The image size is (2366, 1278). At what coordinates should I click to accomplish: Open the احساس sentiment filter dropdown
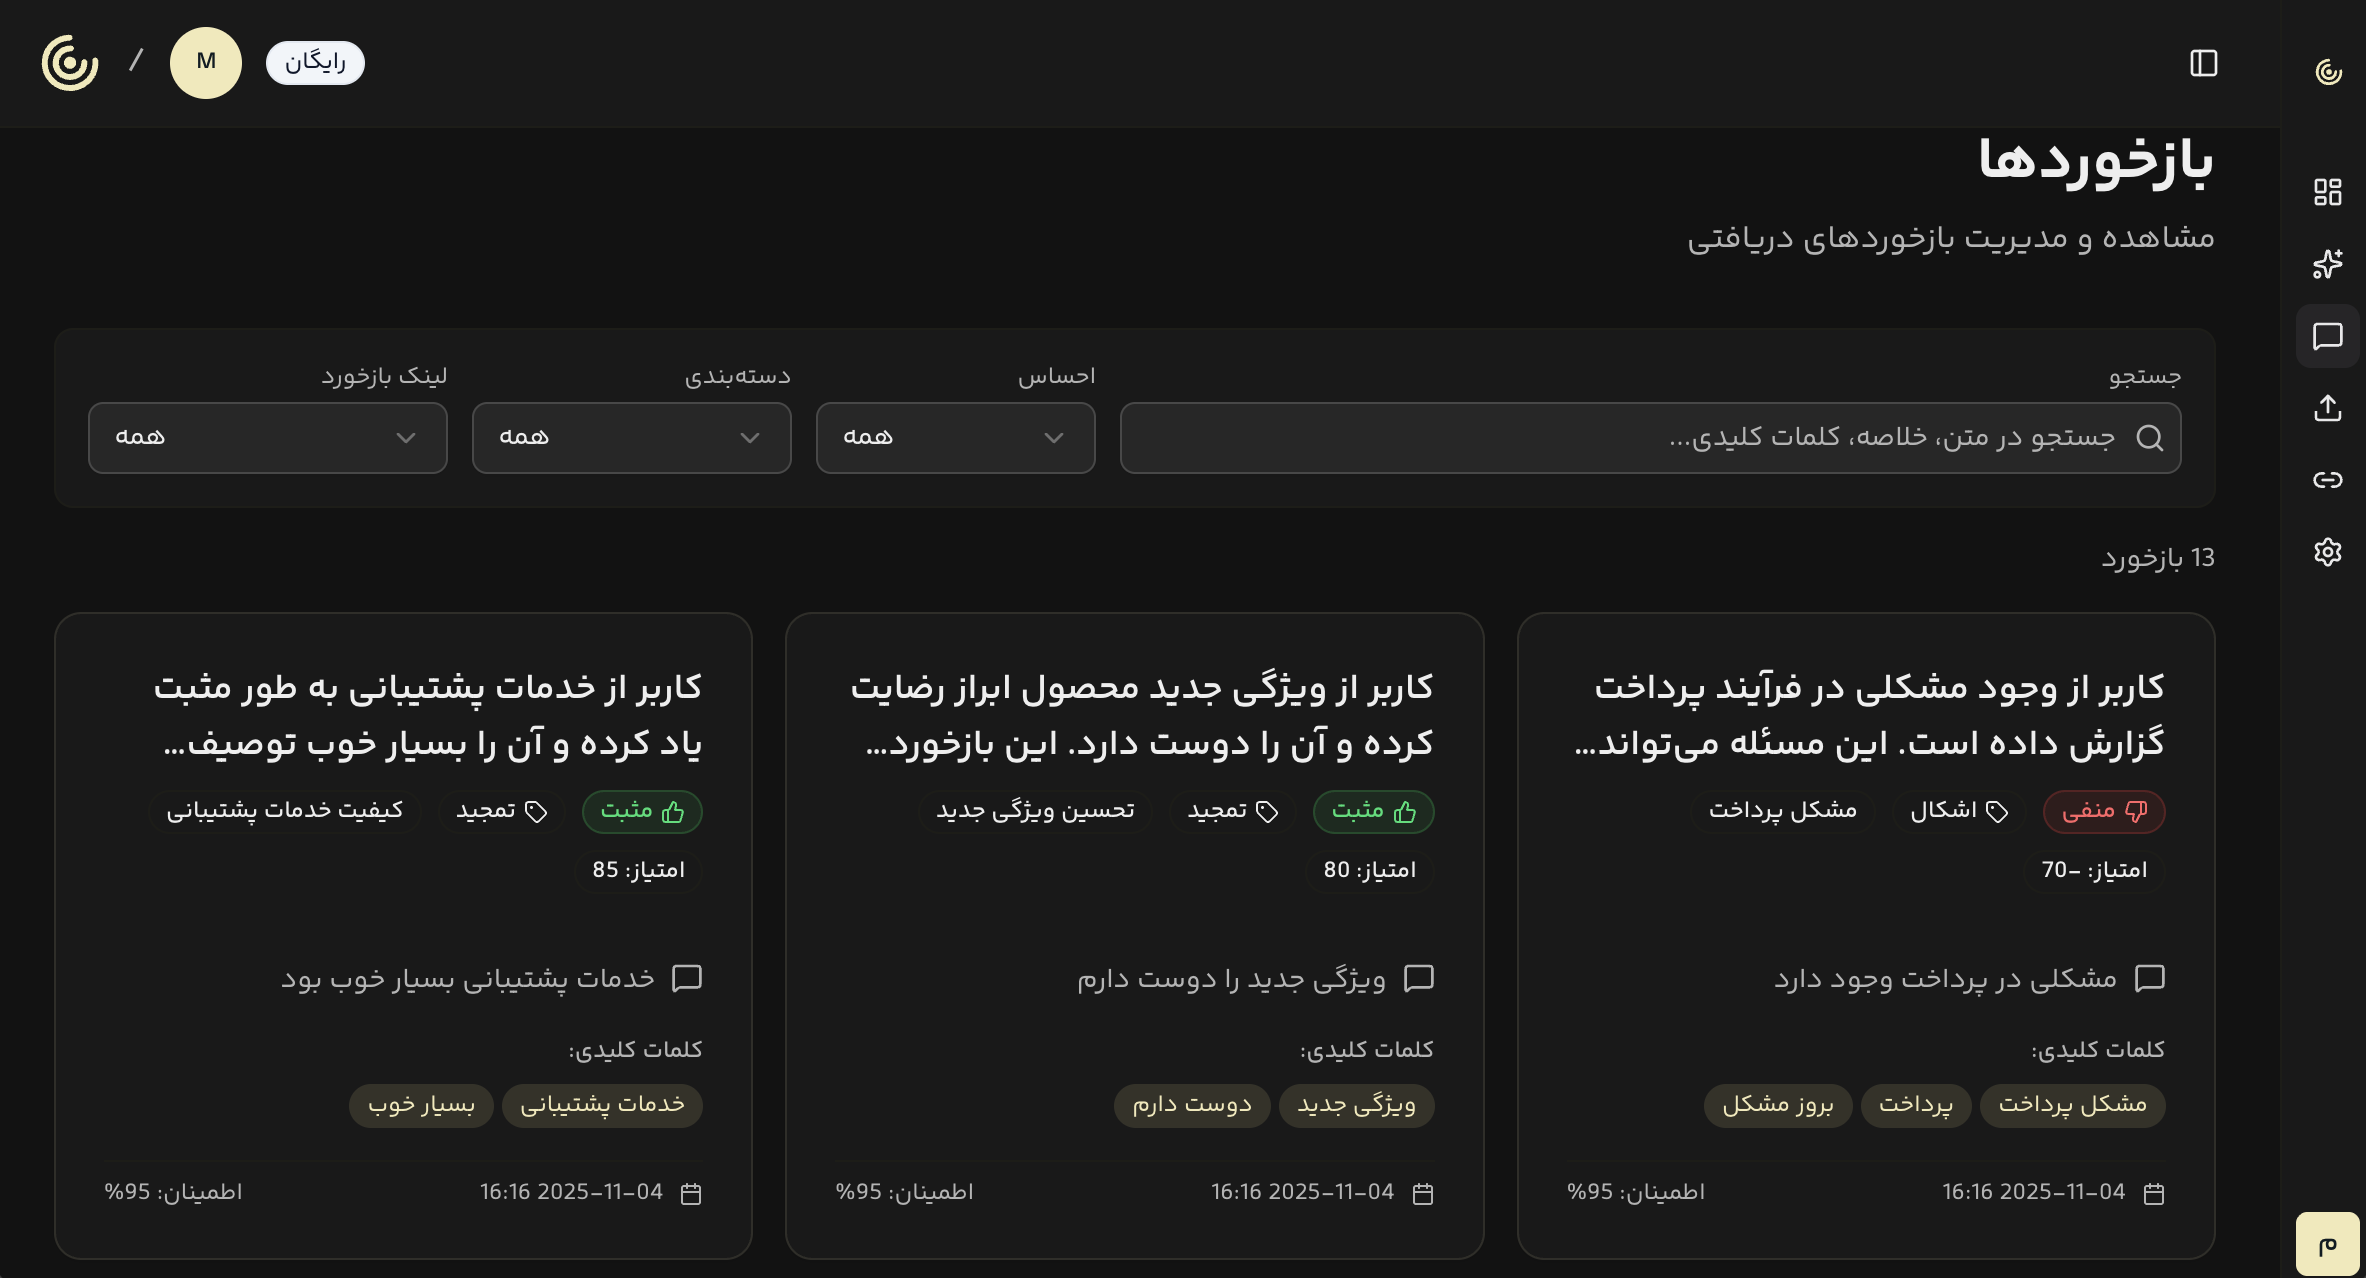[x=955, y=438]
